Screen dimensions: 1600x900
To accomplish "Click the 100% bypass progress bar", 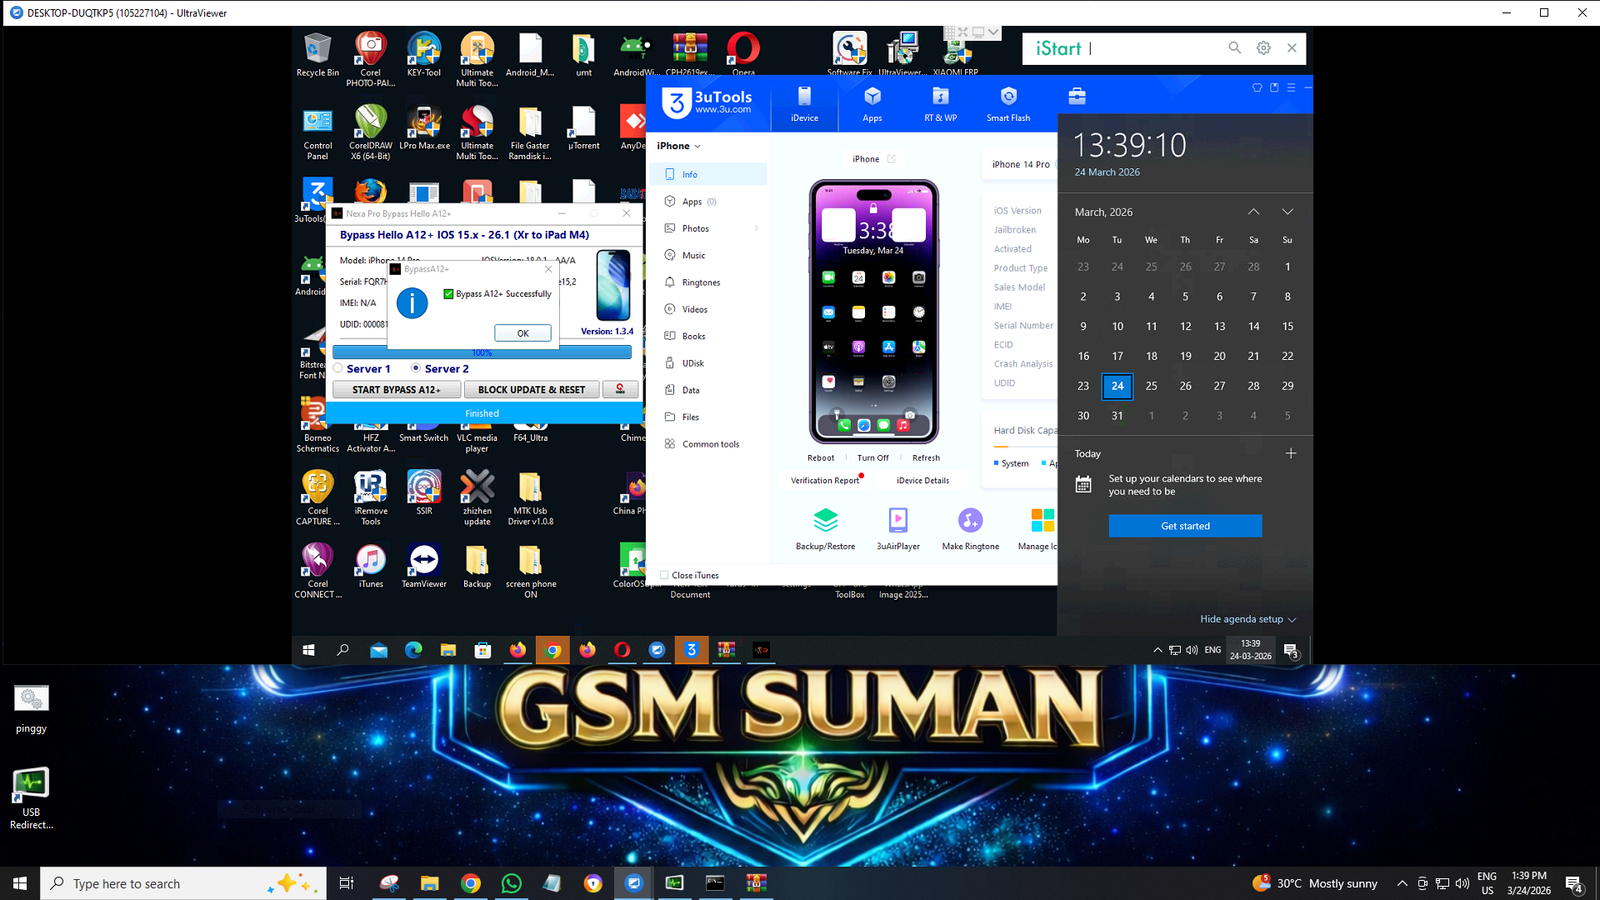I will click(481, 352).
